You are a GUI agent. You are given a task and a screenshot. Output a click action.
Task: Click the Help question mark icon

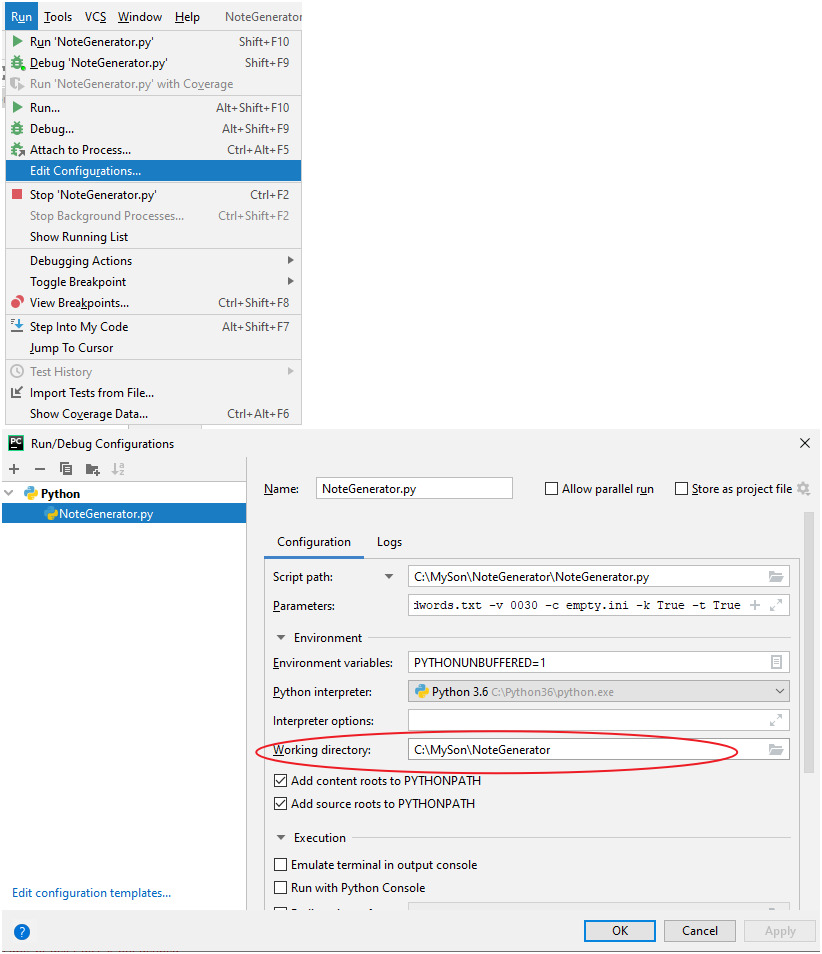[22, 931]
